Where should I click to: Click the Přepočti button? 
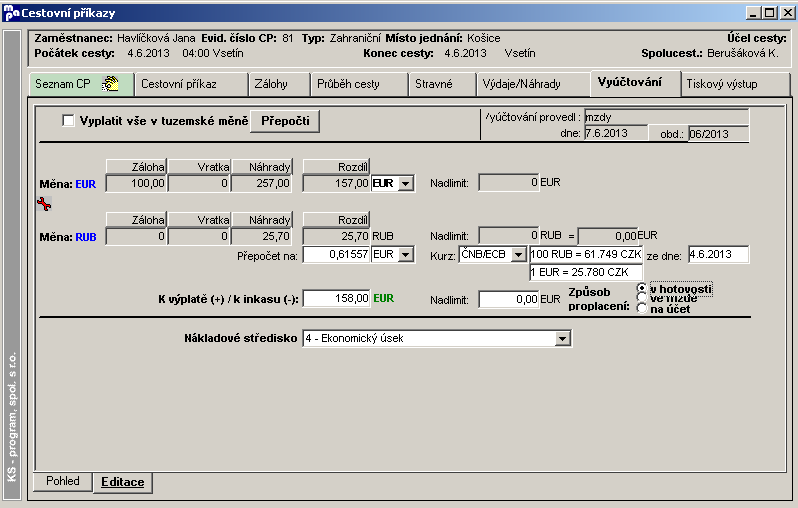coord(285,121)
